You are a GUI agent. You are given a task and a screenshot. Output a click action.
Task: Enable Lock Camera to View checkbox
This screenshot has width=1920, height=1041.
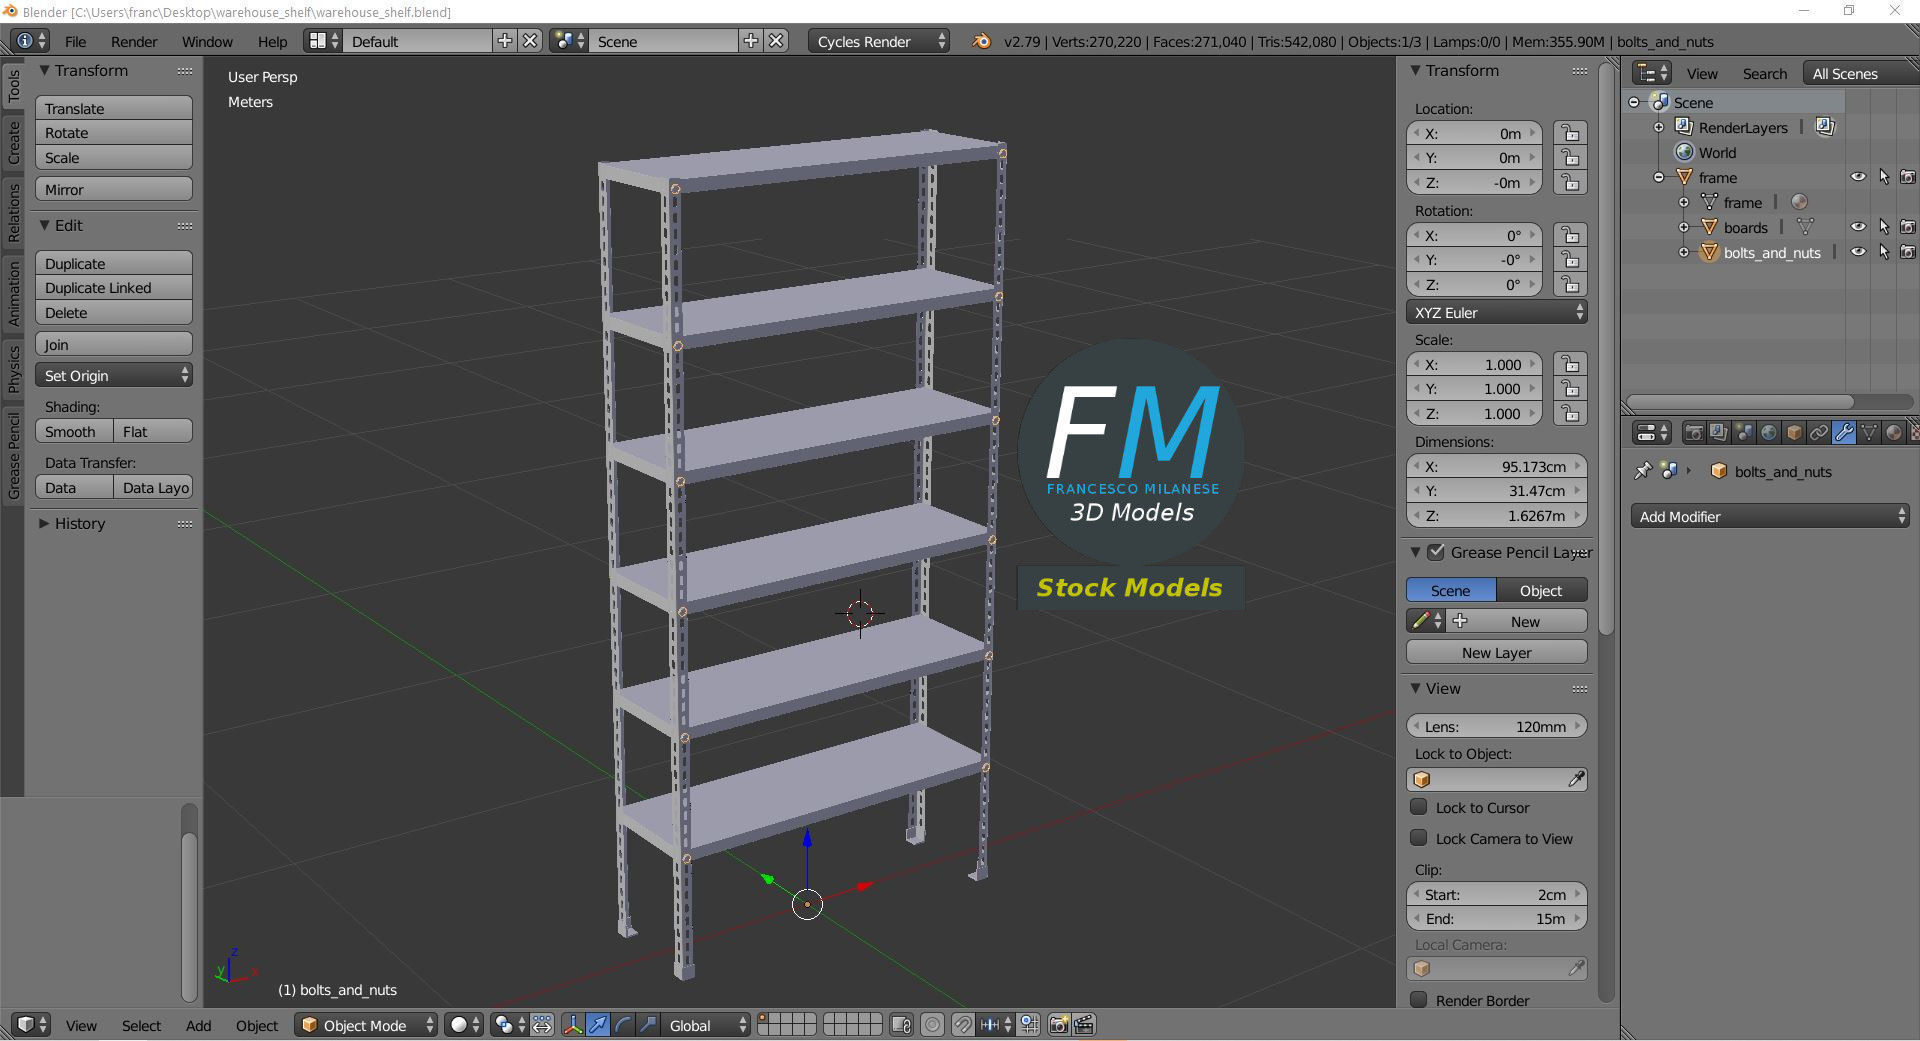pyautogui.click(x=1418, y=838)
